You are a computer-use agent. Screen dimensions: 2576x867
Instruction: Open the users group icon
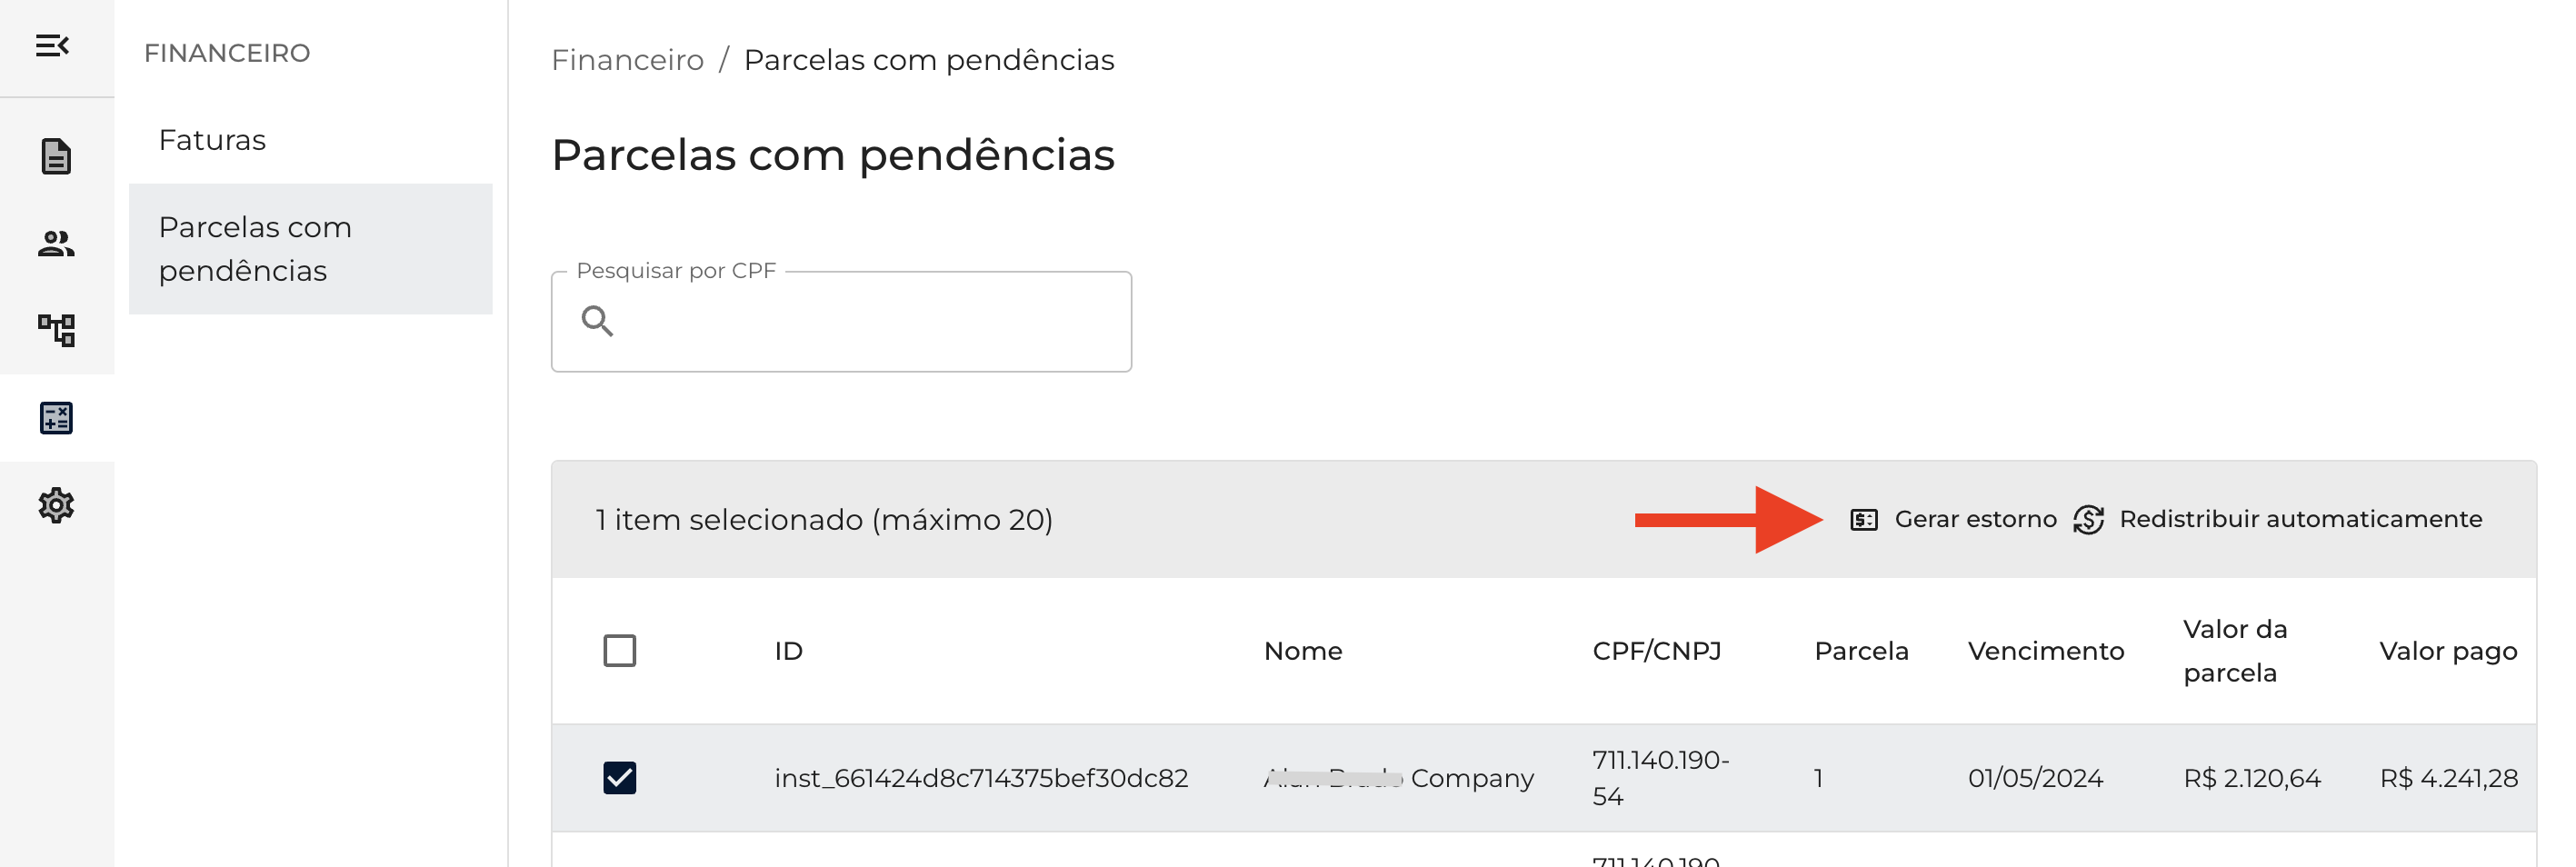[x=56, y=243]
